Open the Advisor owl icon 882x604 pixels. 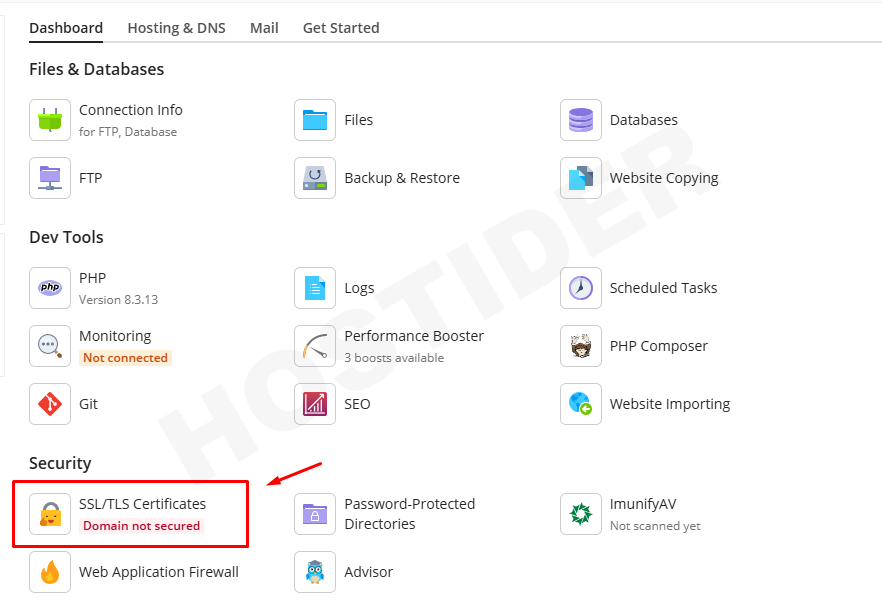pyautogui.click(x=315, y=572)
